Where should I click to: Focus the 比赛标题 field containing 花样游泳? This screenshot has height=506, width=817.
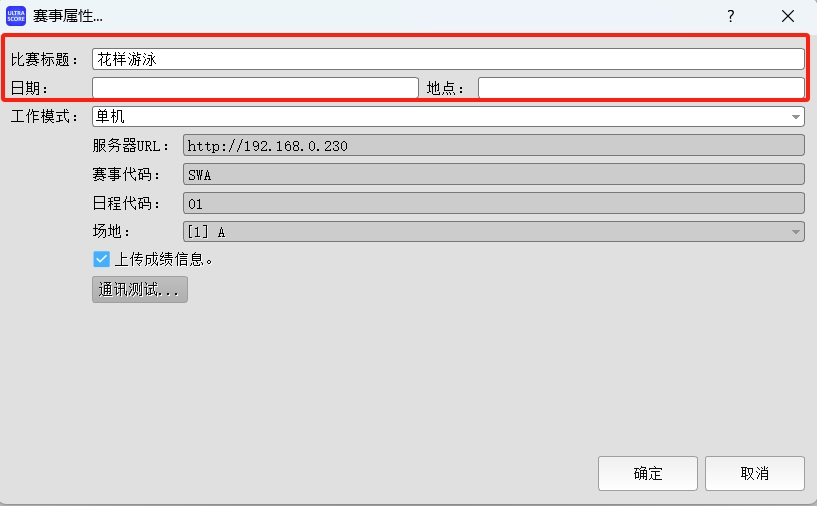pyautogui.click(x=448, y=59)
